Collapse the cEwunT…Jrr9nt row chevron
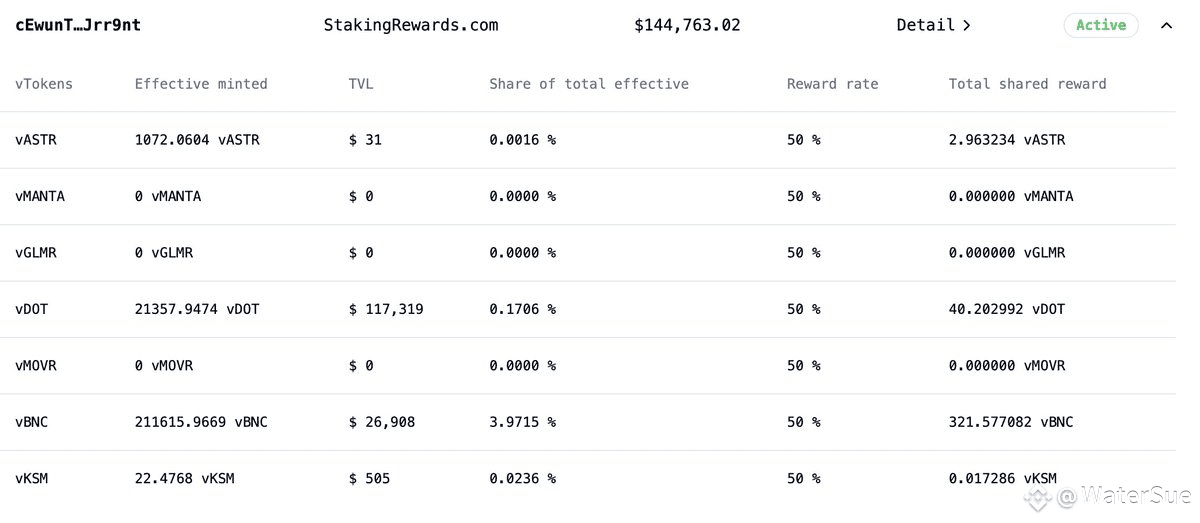The height and width of the screenshot is (523, 1200). [x=1166, y=26]
